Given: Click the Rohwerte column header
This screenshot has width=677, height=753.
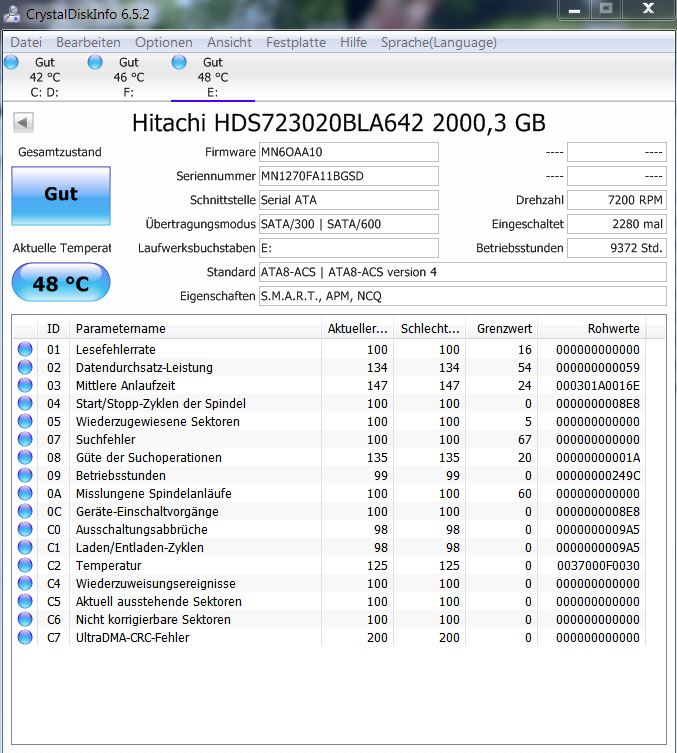Looking at the screenshot, I should 592,328.
